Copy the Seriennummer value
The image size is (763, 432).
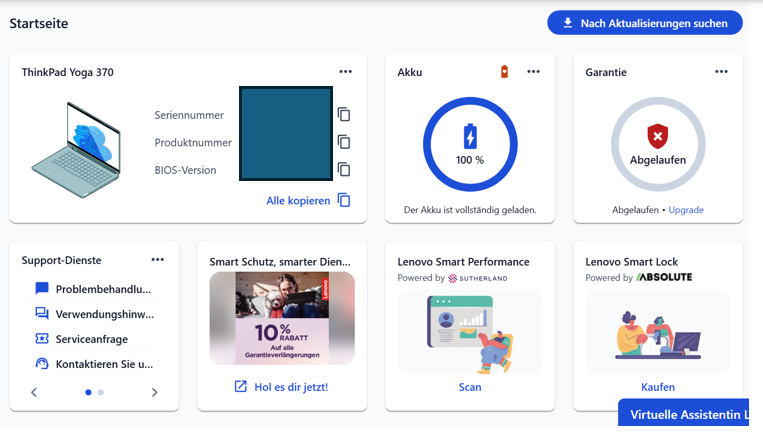coord(344,114)
